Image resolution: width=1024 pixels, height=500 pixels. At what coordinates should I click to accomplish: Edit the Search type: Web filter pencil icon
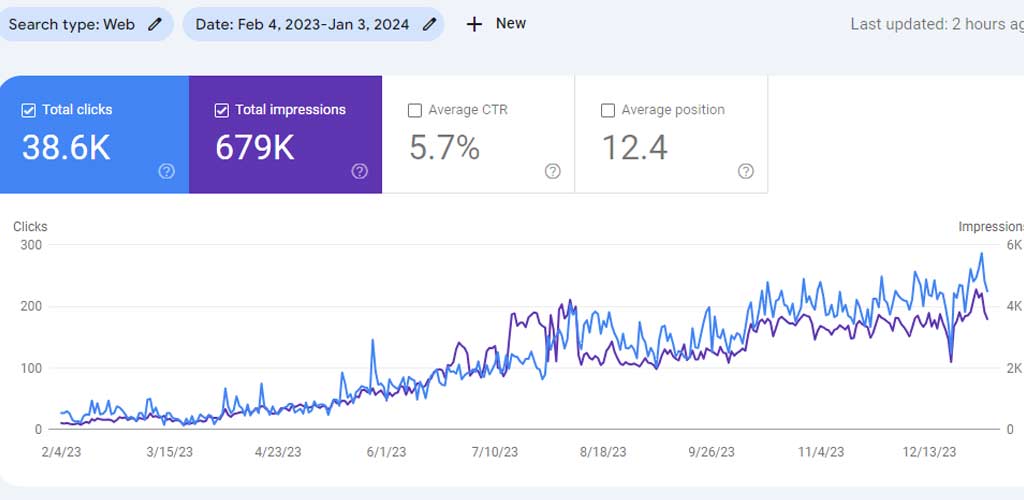[154, 25]
